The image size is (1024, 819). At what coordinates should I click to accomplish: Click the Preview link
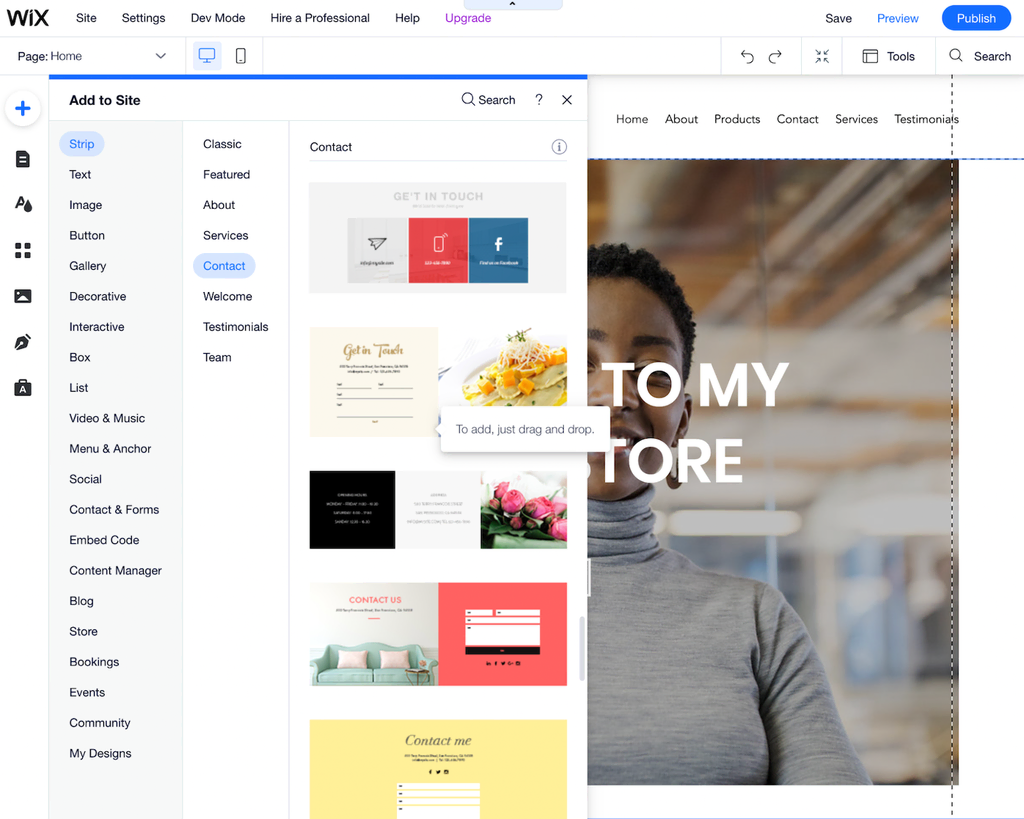pyautogui.click(x=897, y=18)
